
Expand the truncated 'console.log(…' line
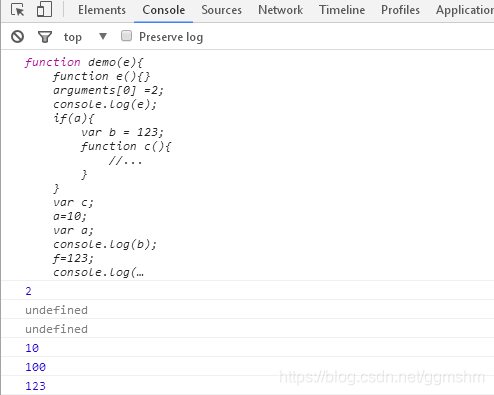(x=98, y=272)
